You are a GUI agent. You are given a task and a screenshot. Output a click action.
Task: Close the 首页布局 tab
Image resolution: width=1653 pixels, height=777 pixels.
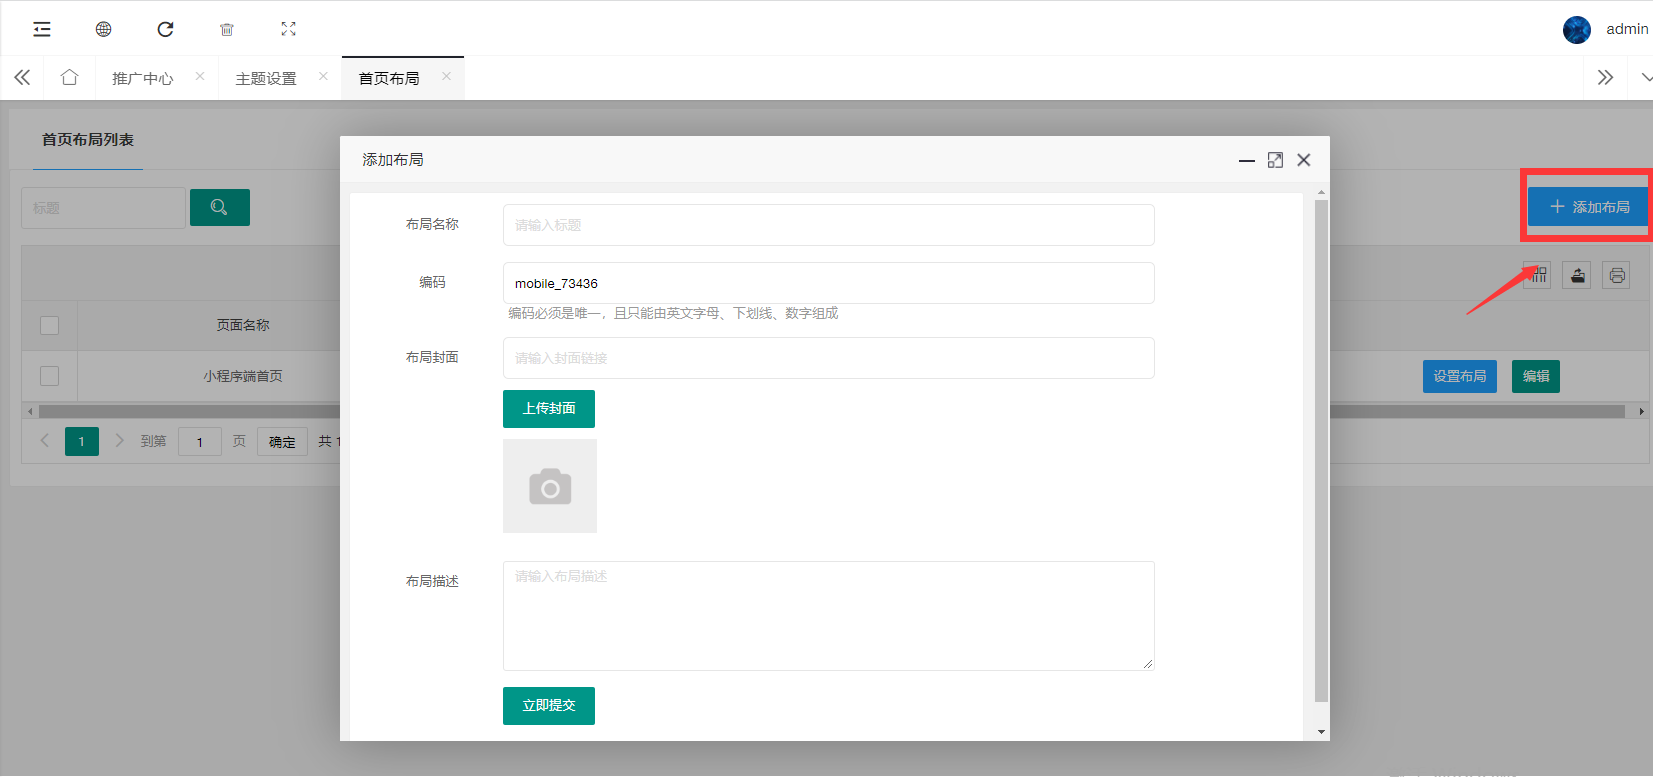[x=446, y=76]
